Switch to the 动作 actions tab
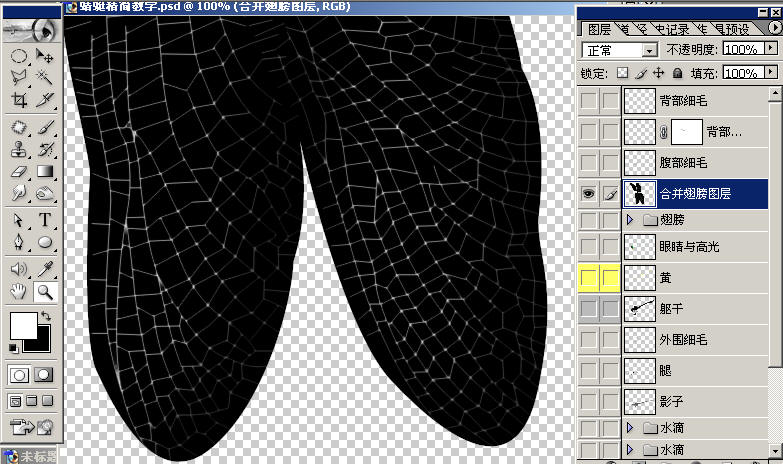The width and height of the screenshot is (783, 464). click(x=702, y=29)
